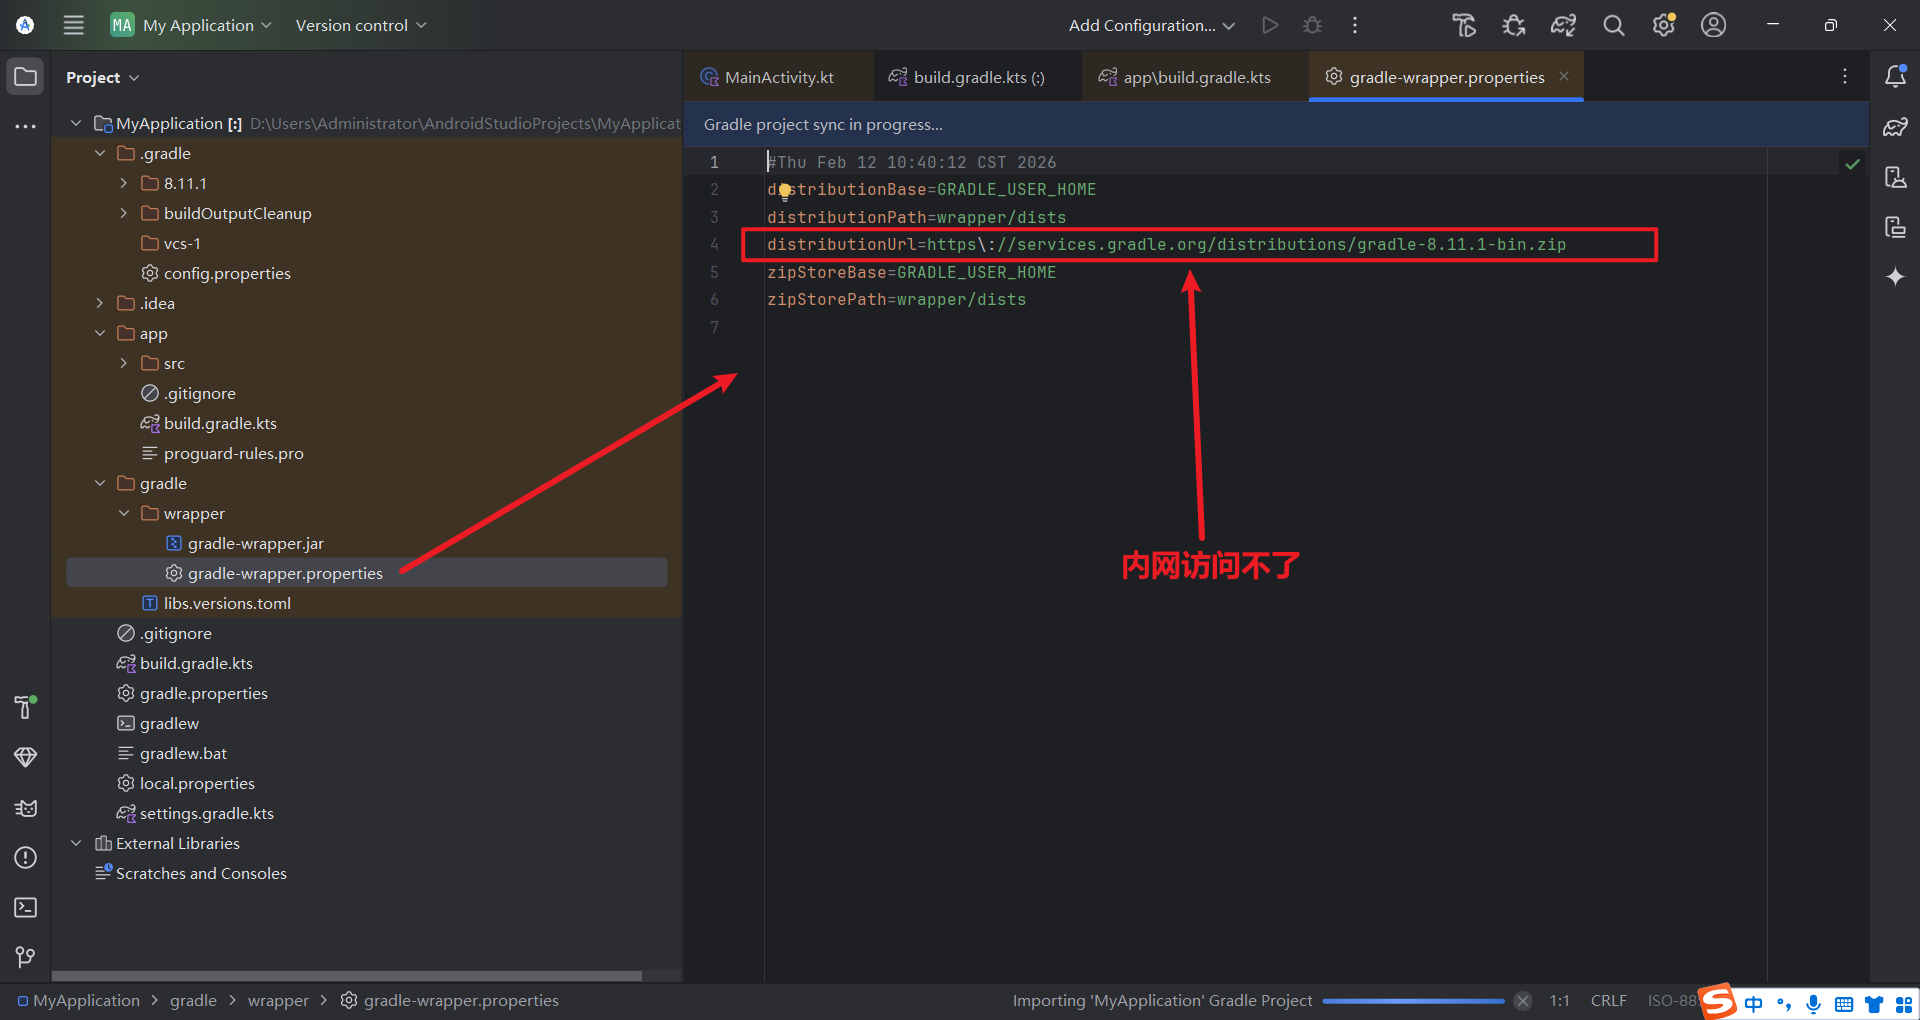Click the Sync Project with Gradle Files icon
Screen dimensions: 1920x1020
[x=1564, y=25]
